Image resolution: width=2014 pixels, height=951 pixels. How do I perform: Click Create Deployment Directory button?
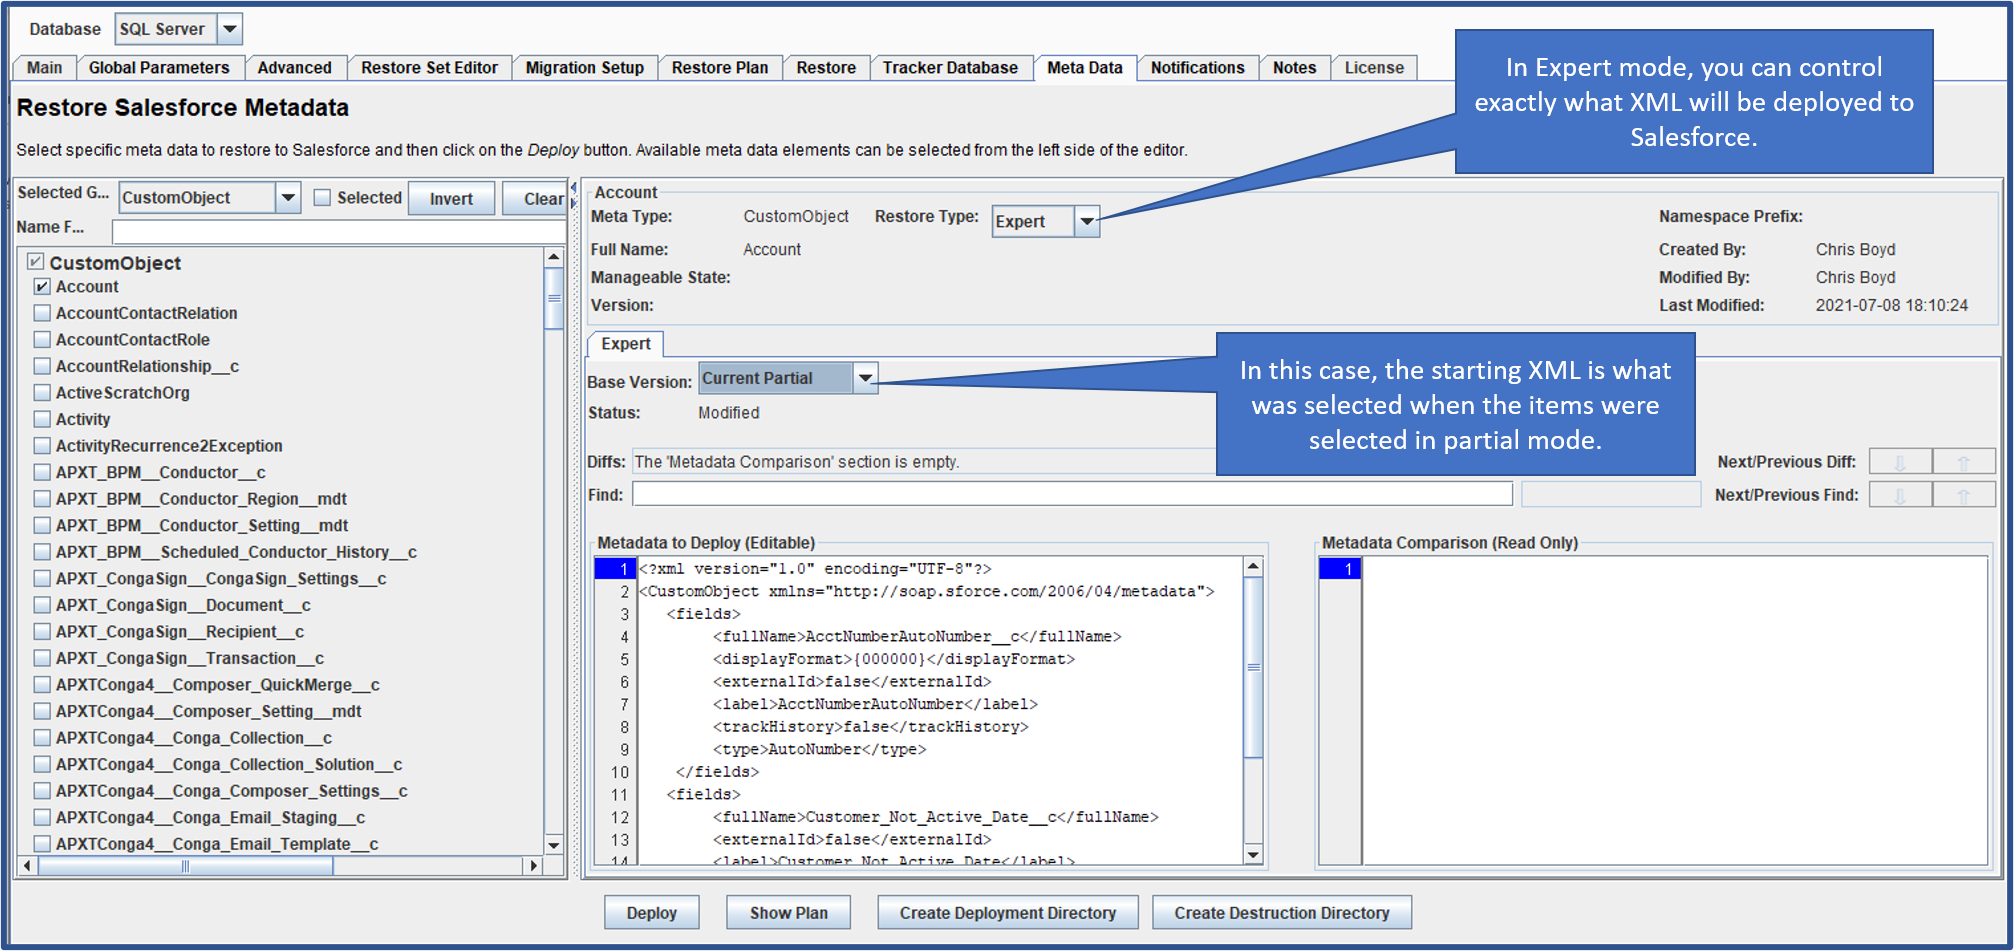tap(1008, 913)
